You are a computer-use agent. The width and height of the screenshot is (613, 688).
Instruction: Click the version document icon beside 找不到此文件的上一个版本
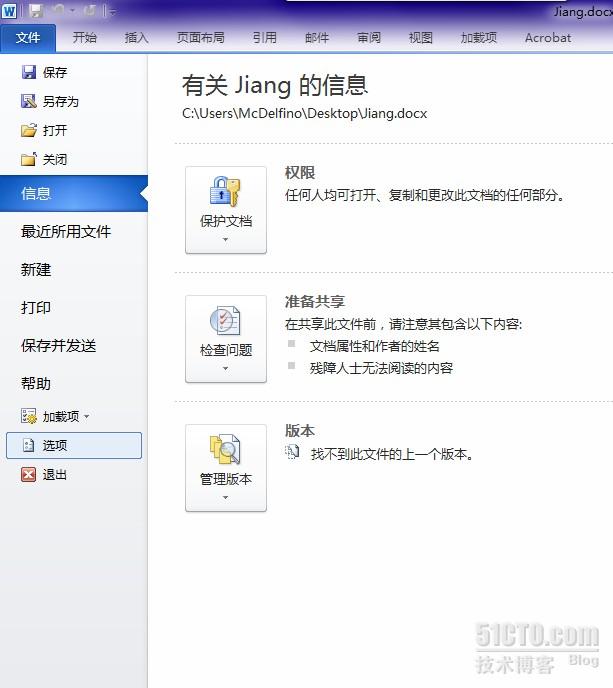(x=292, y=452)
